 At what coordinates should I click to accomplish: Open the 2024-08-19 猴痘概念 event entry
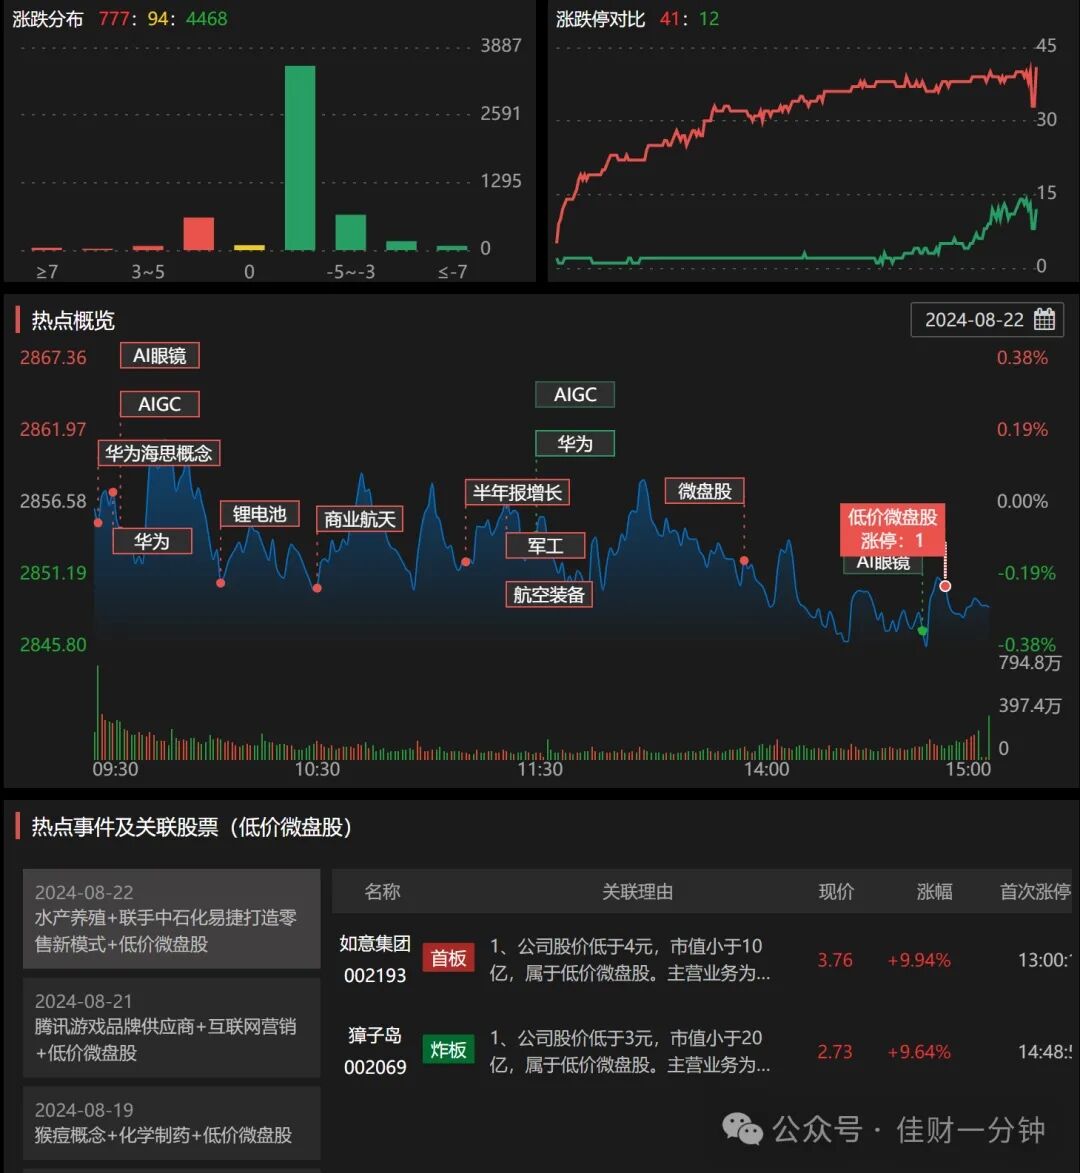click(x=171, y=1123)
